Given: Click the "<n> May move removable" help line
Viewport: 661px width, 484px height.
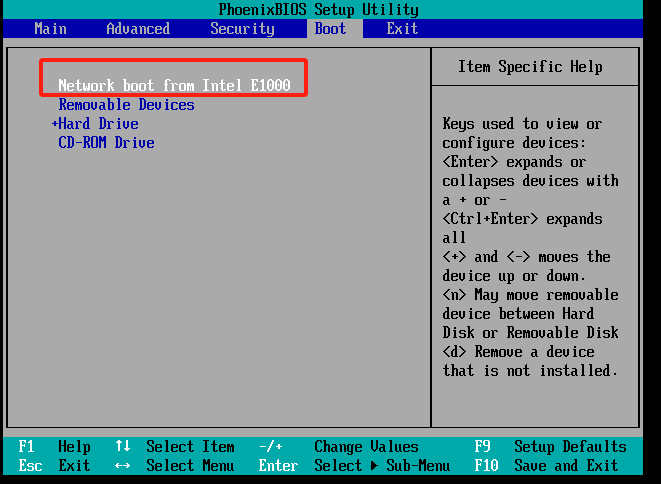Looking at the screenshot, I should [x=530, y=295].
